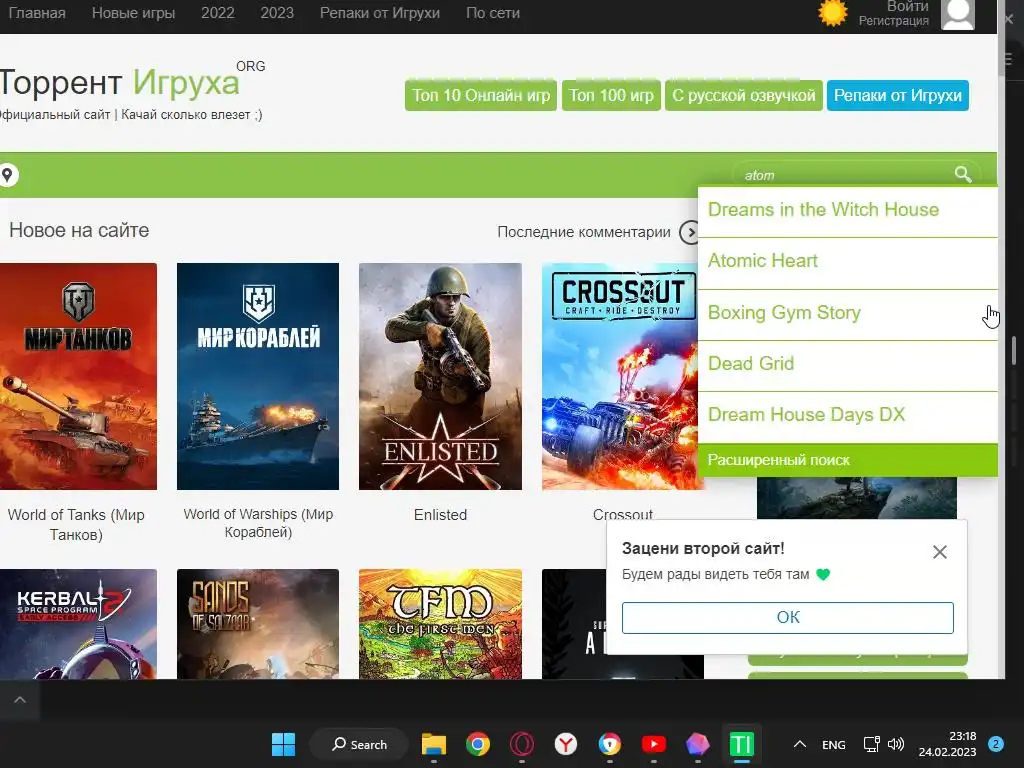Open network settings tray icon
The height and width of the screenshot is (768, 1024).
871,744
